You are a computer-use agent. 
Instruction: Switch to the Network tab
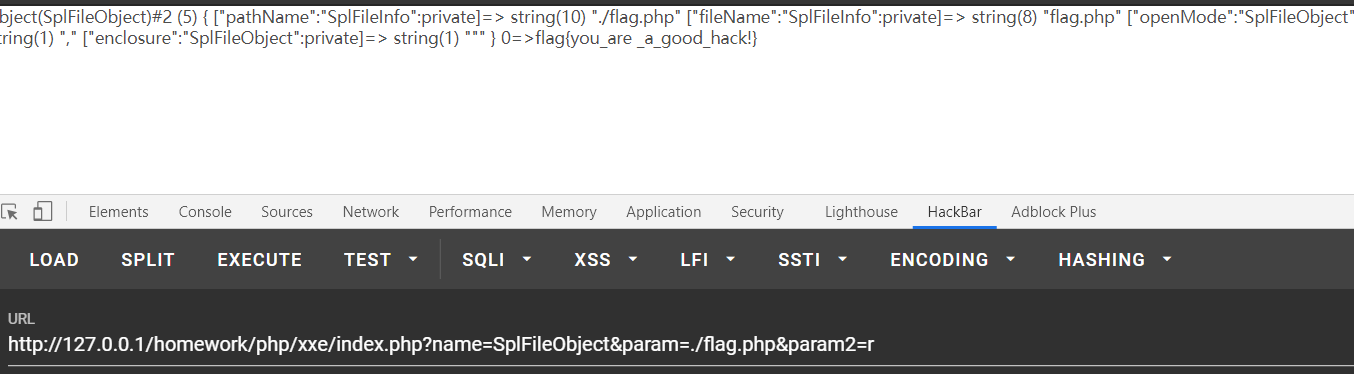(x=371, y=212)
